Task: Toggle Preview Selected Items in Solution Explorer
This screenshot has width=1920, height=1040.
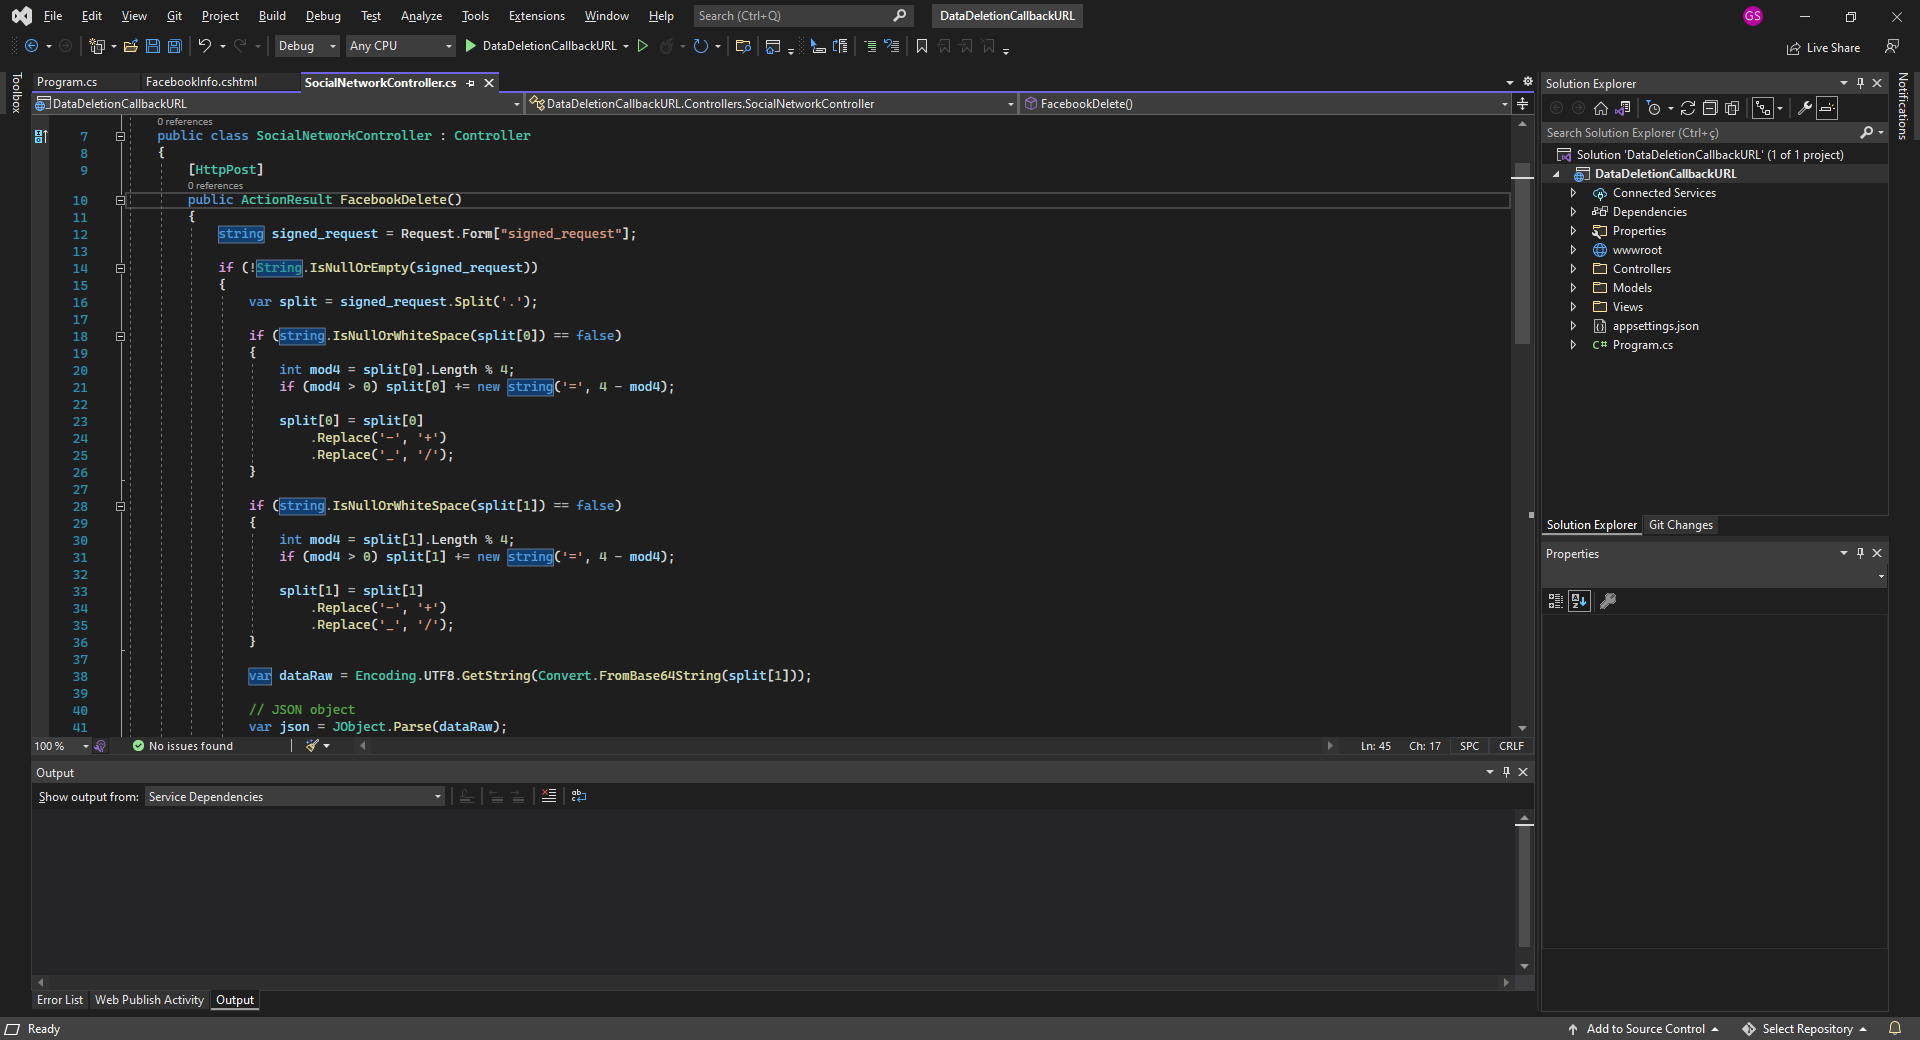Action: [1827, 108]
